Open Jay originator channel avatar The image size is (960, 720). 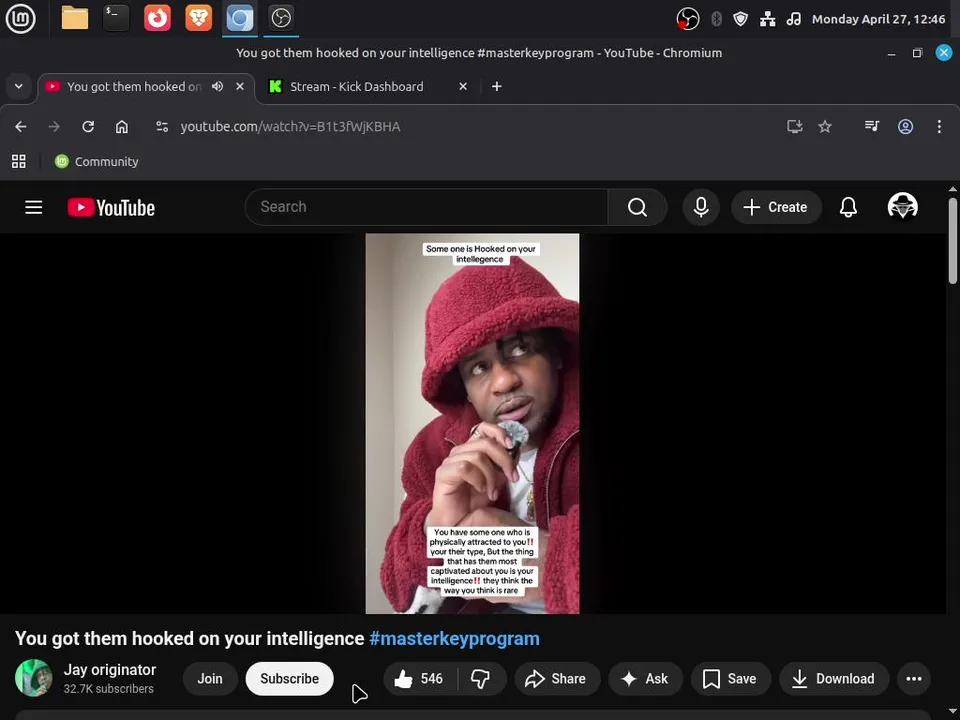[33, 678]
